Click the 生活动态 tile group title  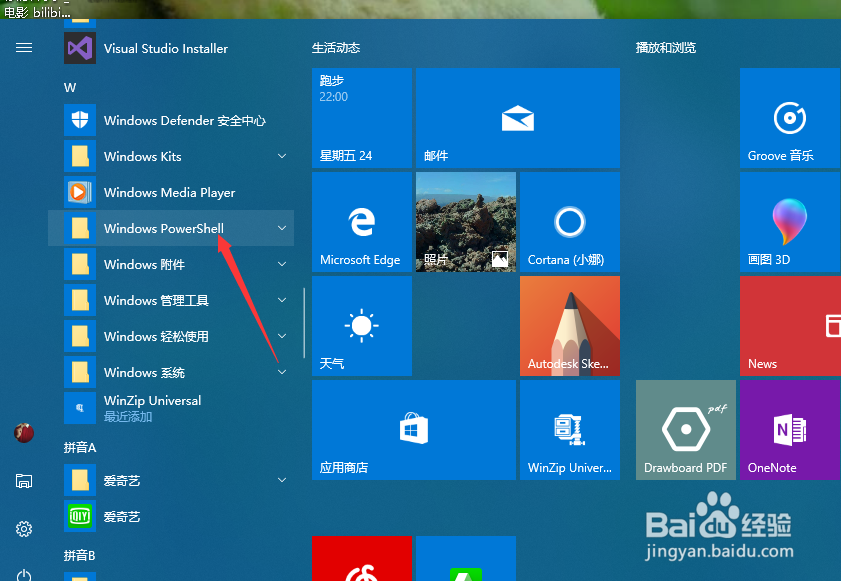pos(336,48)
